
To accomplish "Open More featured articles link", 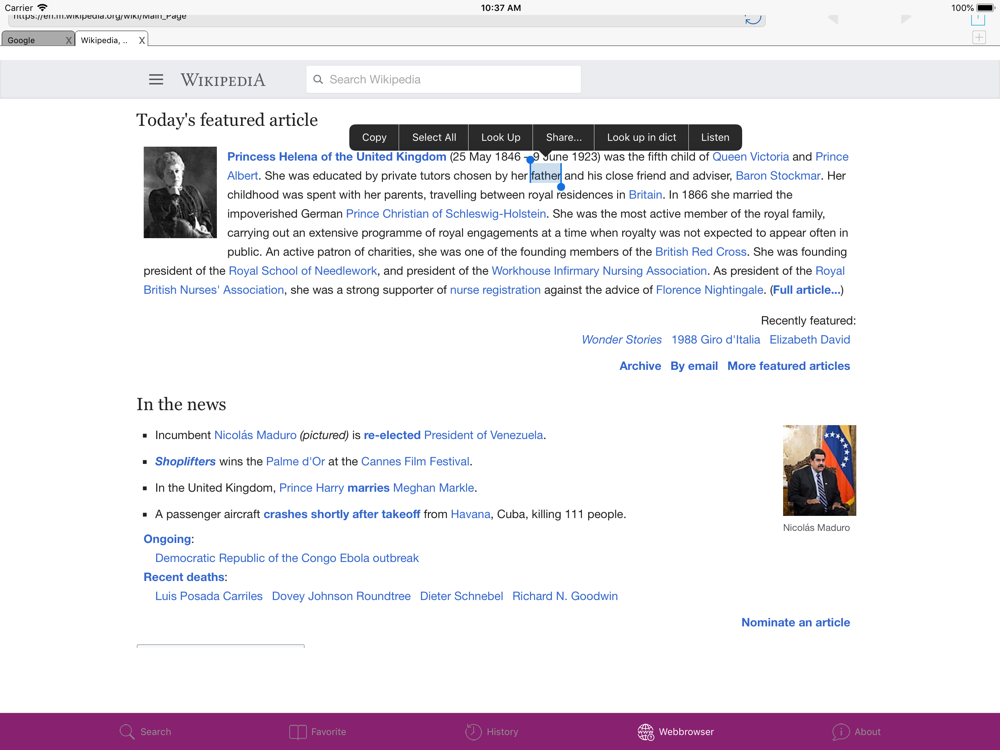I will point(789,366).
